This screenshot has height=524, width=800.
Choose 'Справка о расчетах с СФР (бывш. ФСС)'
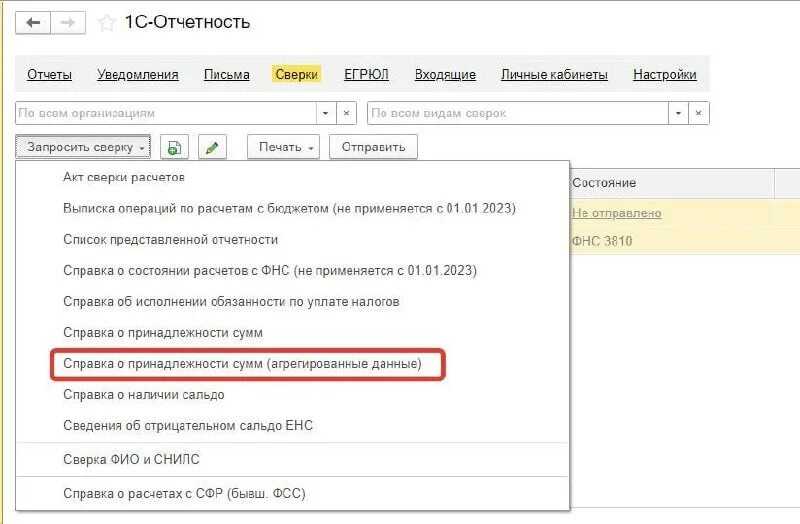tap(292, 494)
